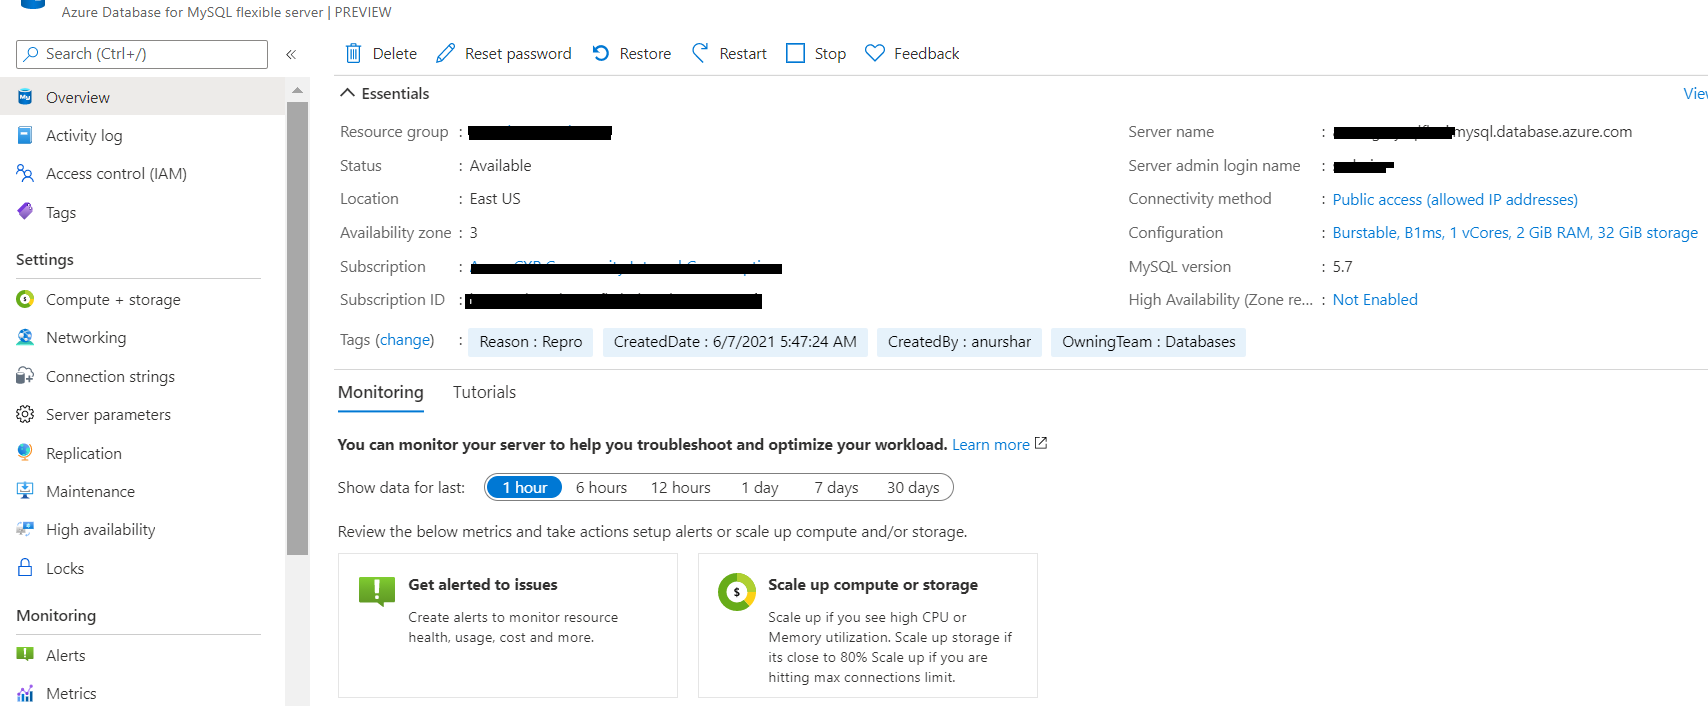This screenshot has height=706, width=1708.
Task: Click the sidebar scrollbar up arrow
Action: [297, 91]
